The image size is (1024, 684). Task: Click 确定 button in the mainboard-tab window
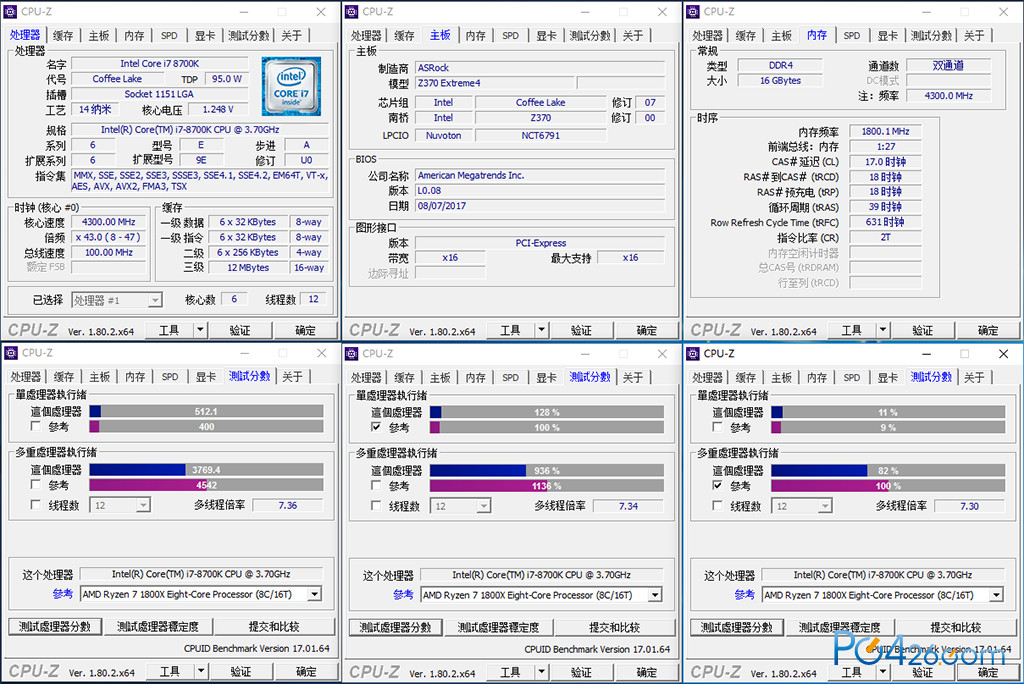[647, 330]
